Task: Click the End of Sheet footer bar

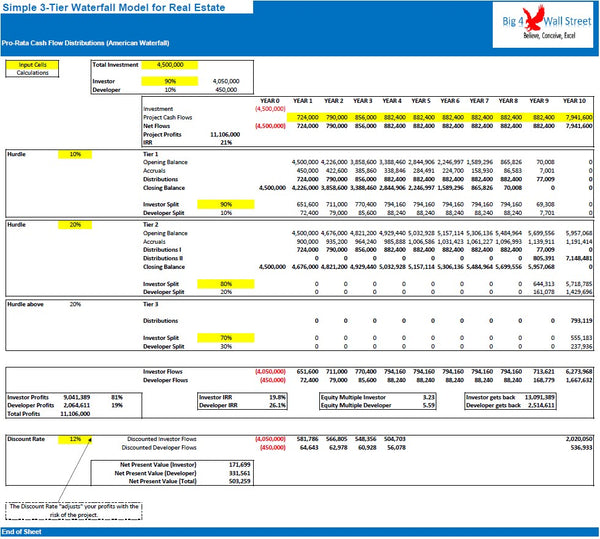Action: pos(300,532)
